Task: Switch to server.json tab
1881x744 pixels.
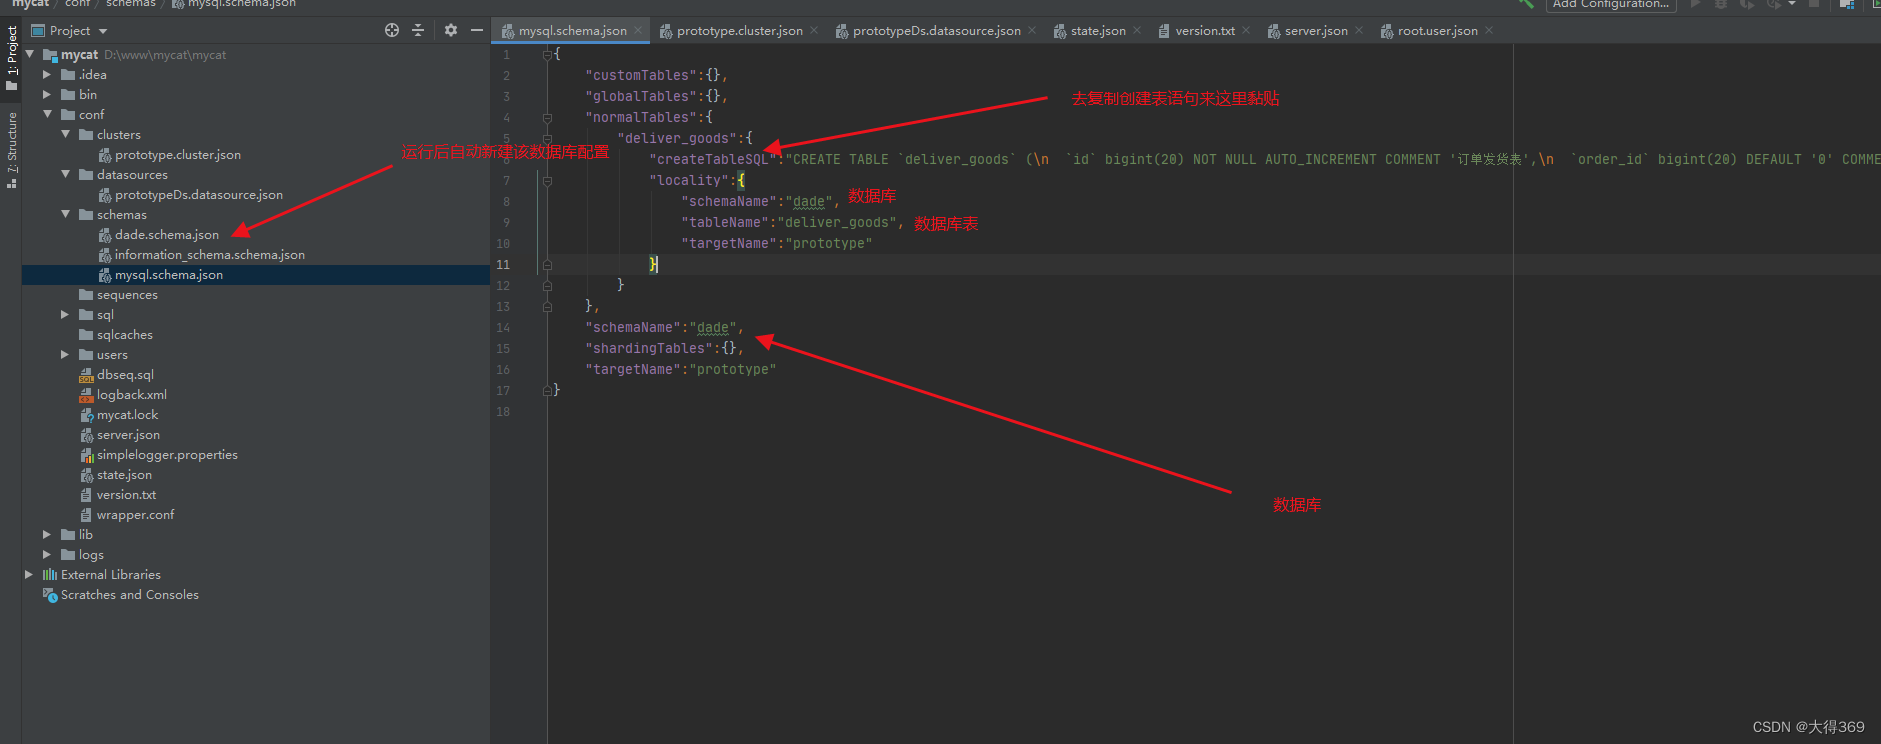Action: 1316,31
